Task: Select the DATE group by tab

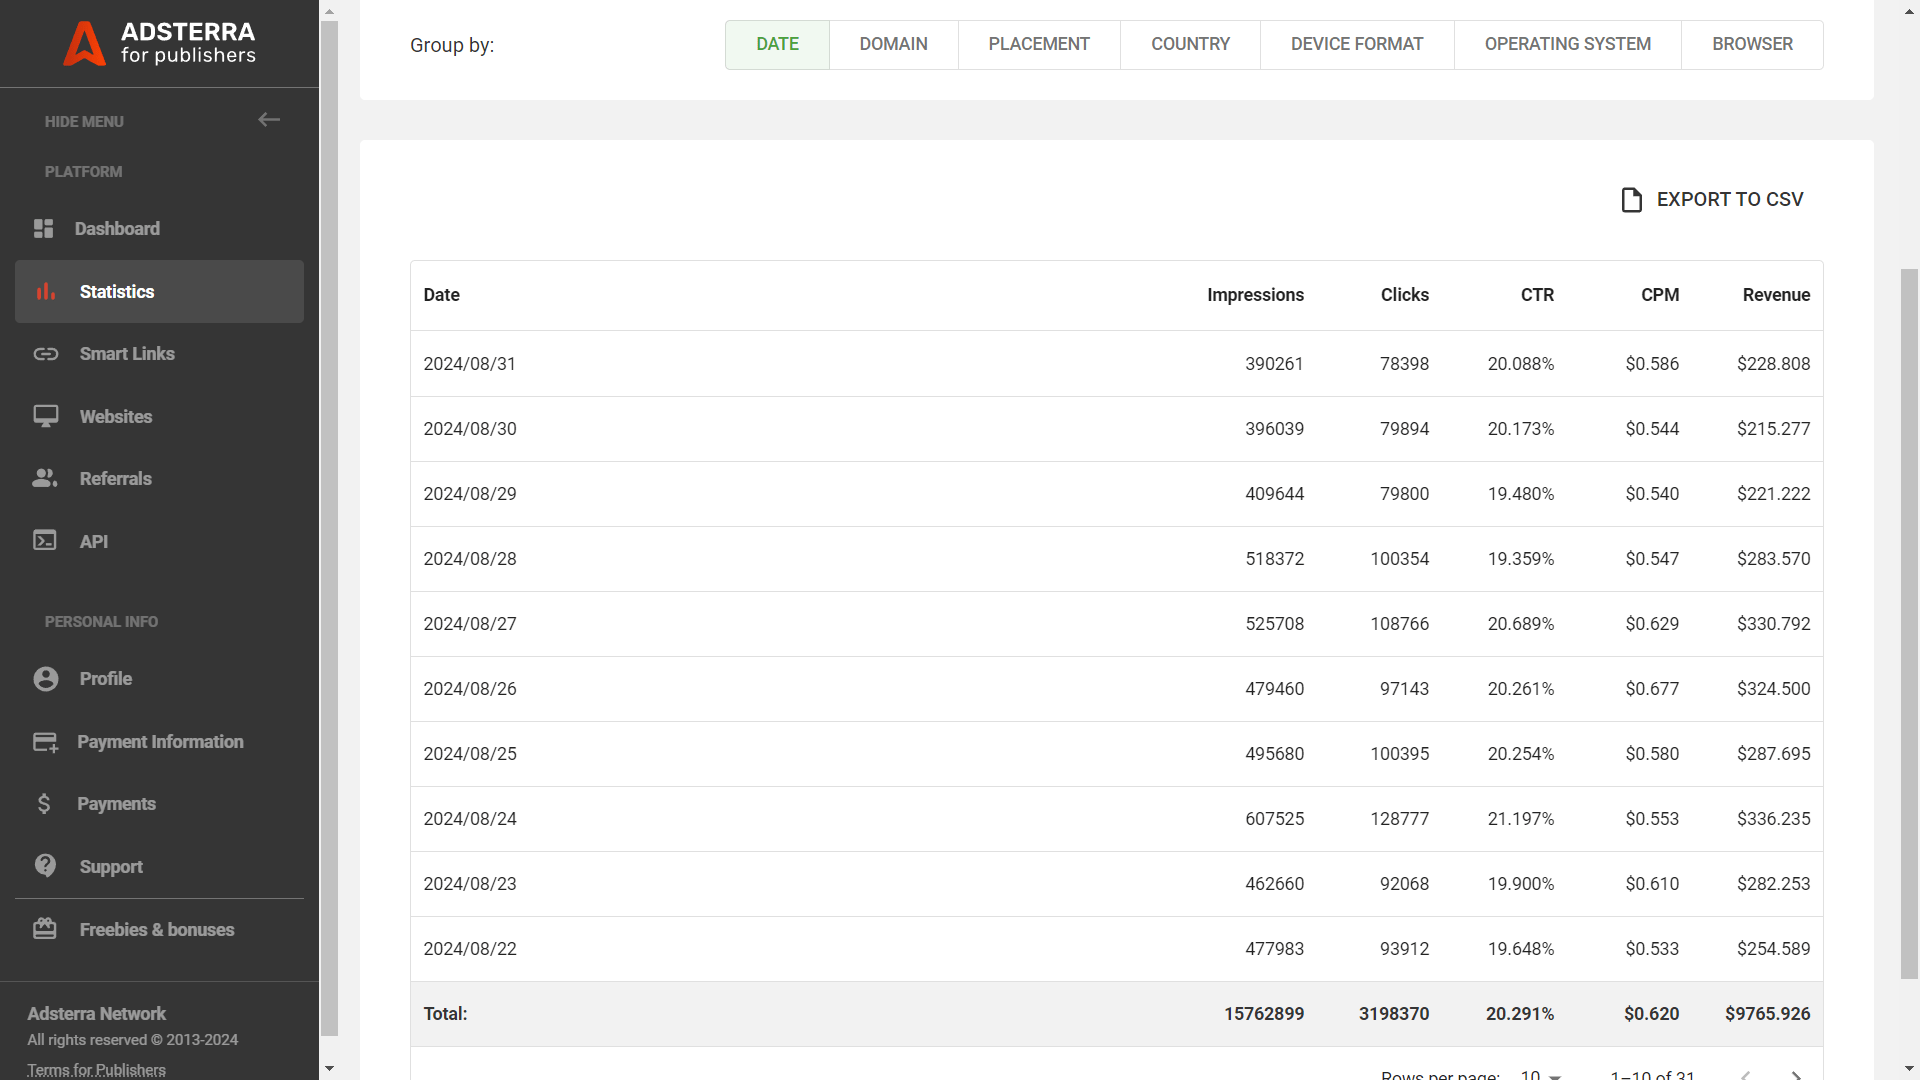Action: 777,44
